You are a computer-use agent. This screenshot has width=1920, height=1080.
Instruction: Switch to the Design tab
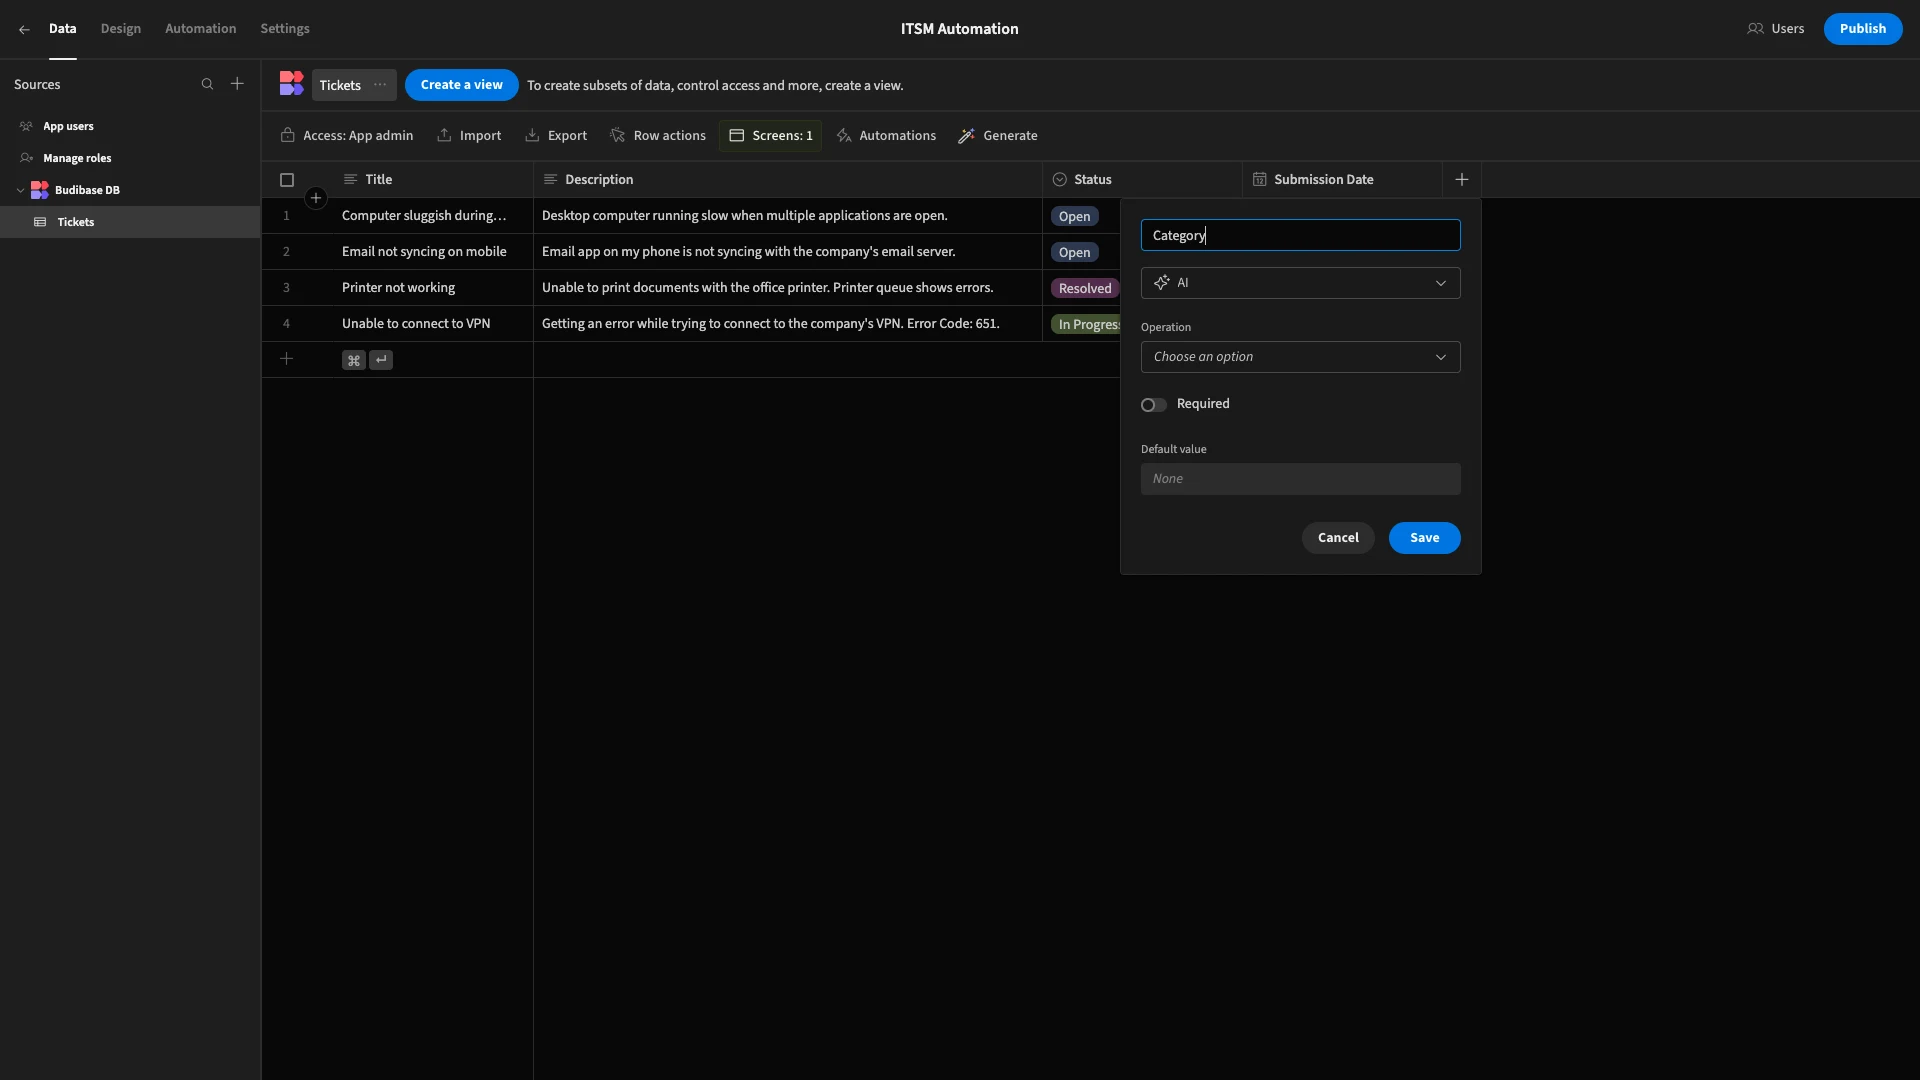(121, 29)
